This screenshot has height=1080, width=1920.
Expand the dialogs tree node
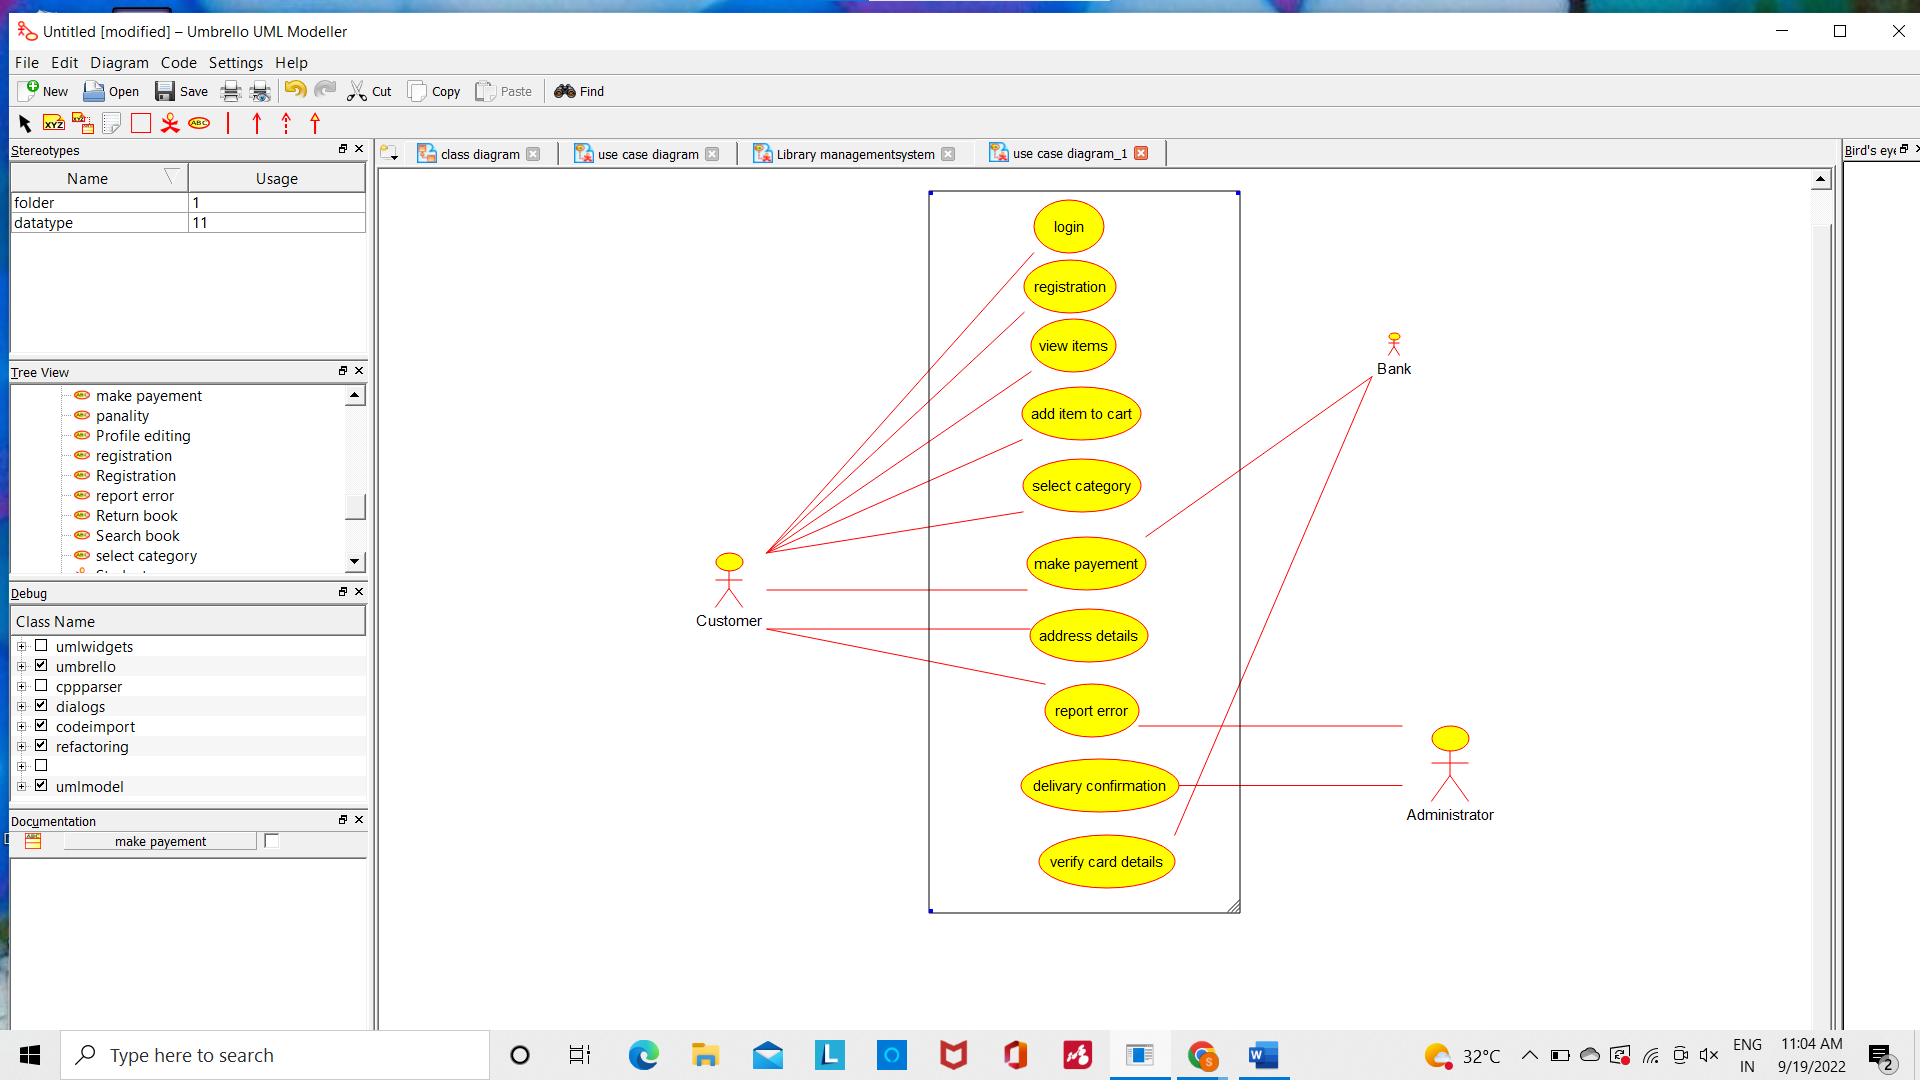coord(21,707)
